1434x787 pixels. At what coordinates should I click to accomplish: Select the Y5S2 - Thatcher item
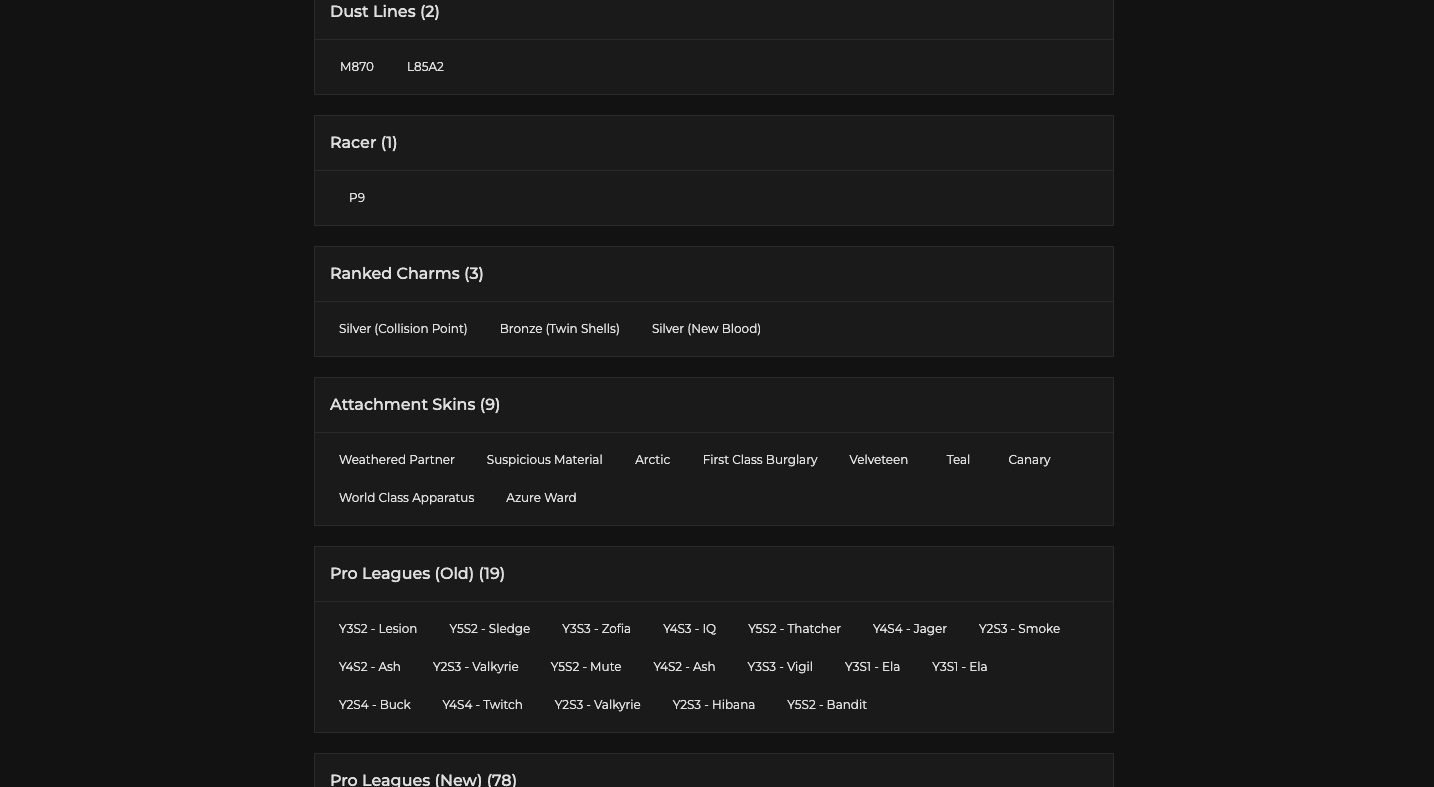click(x=794, y=629)
